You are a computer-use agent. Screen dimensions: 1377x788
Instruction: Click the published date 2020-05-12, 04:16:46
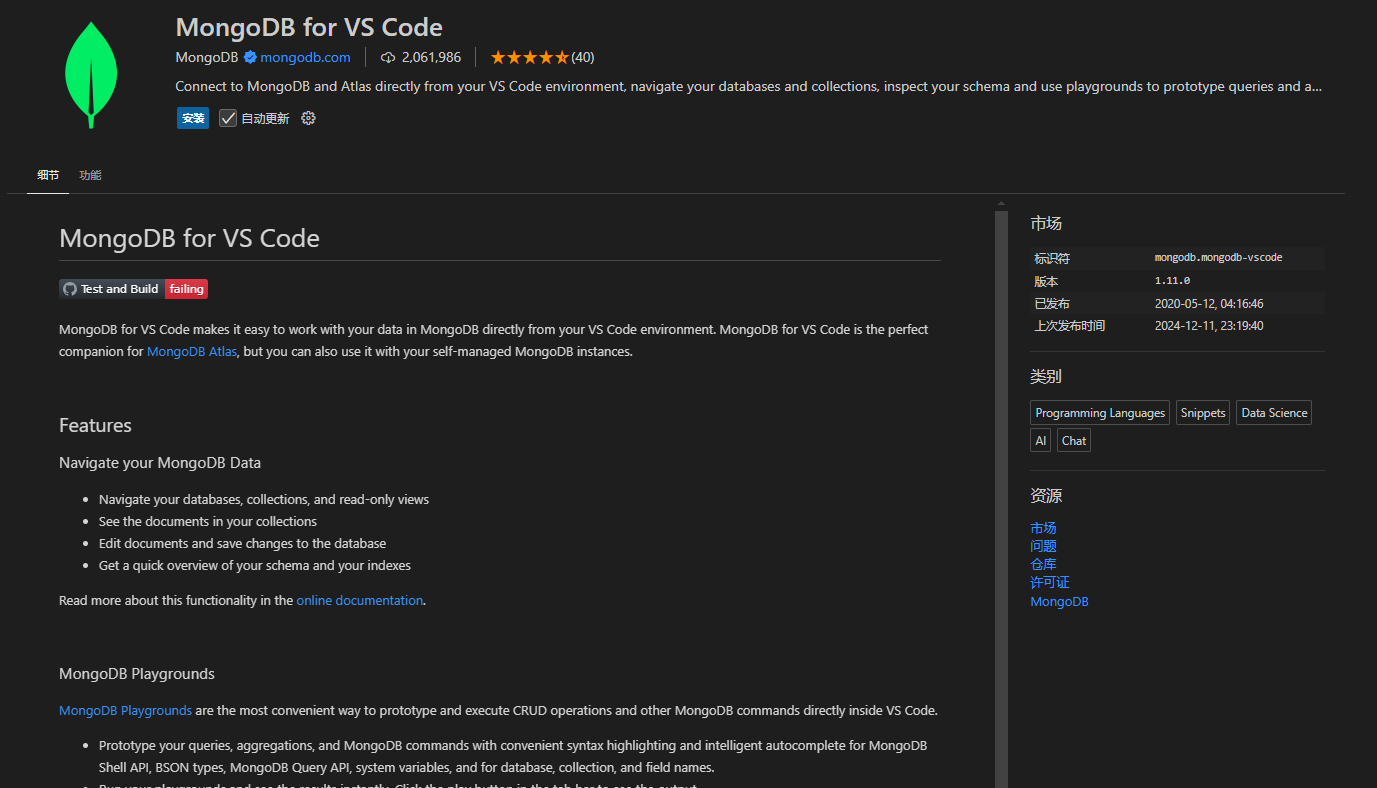click(1209, 303)
